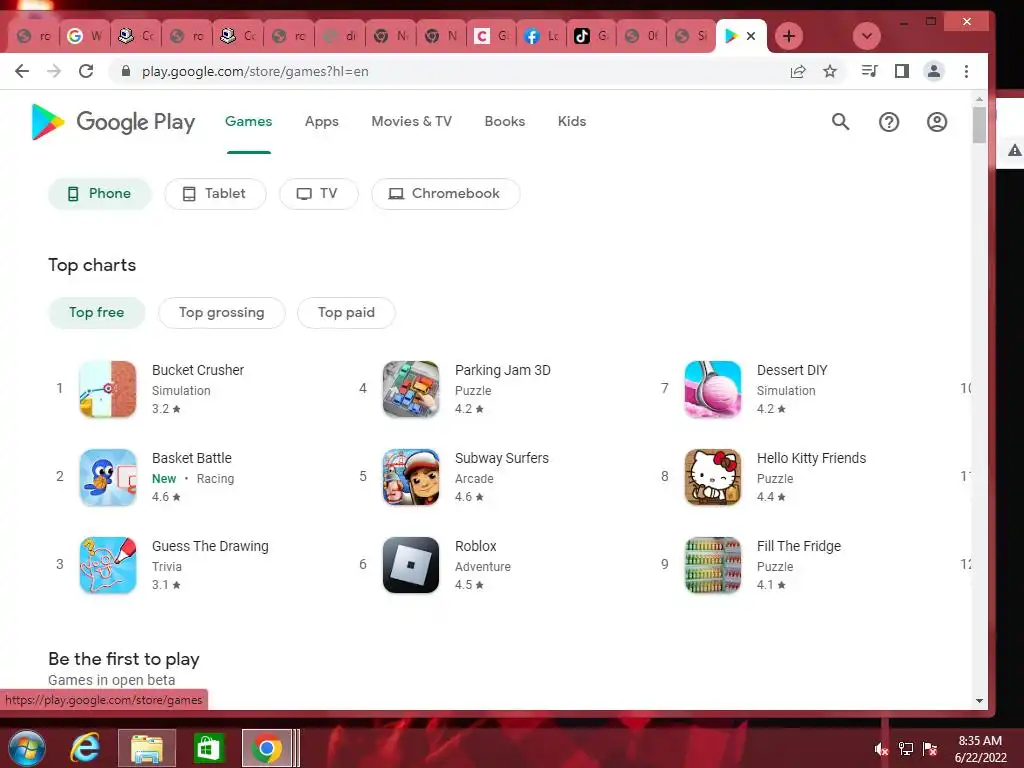Viewport: 1024px width, 768px height.
Task: Expand the tab search dropdown arrow
Action: (x=867, y=36)
